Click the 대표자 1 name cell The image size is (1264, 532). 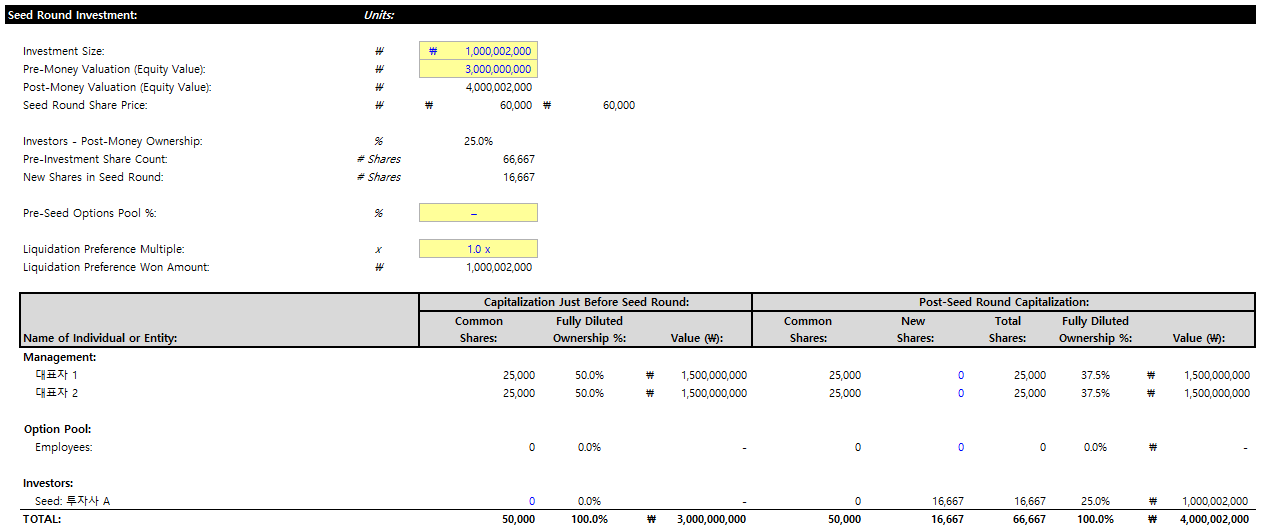tap(56, 375)
